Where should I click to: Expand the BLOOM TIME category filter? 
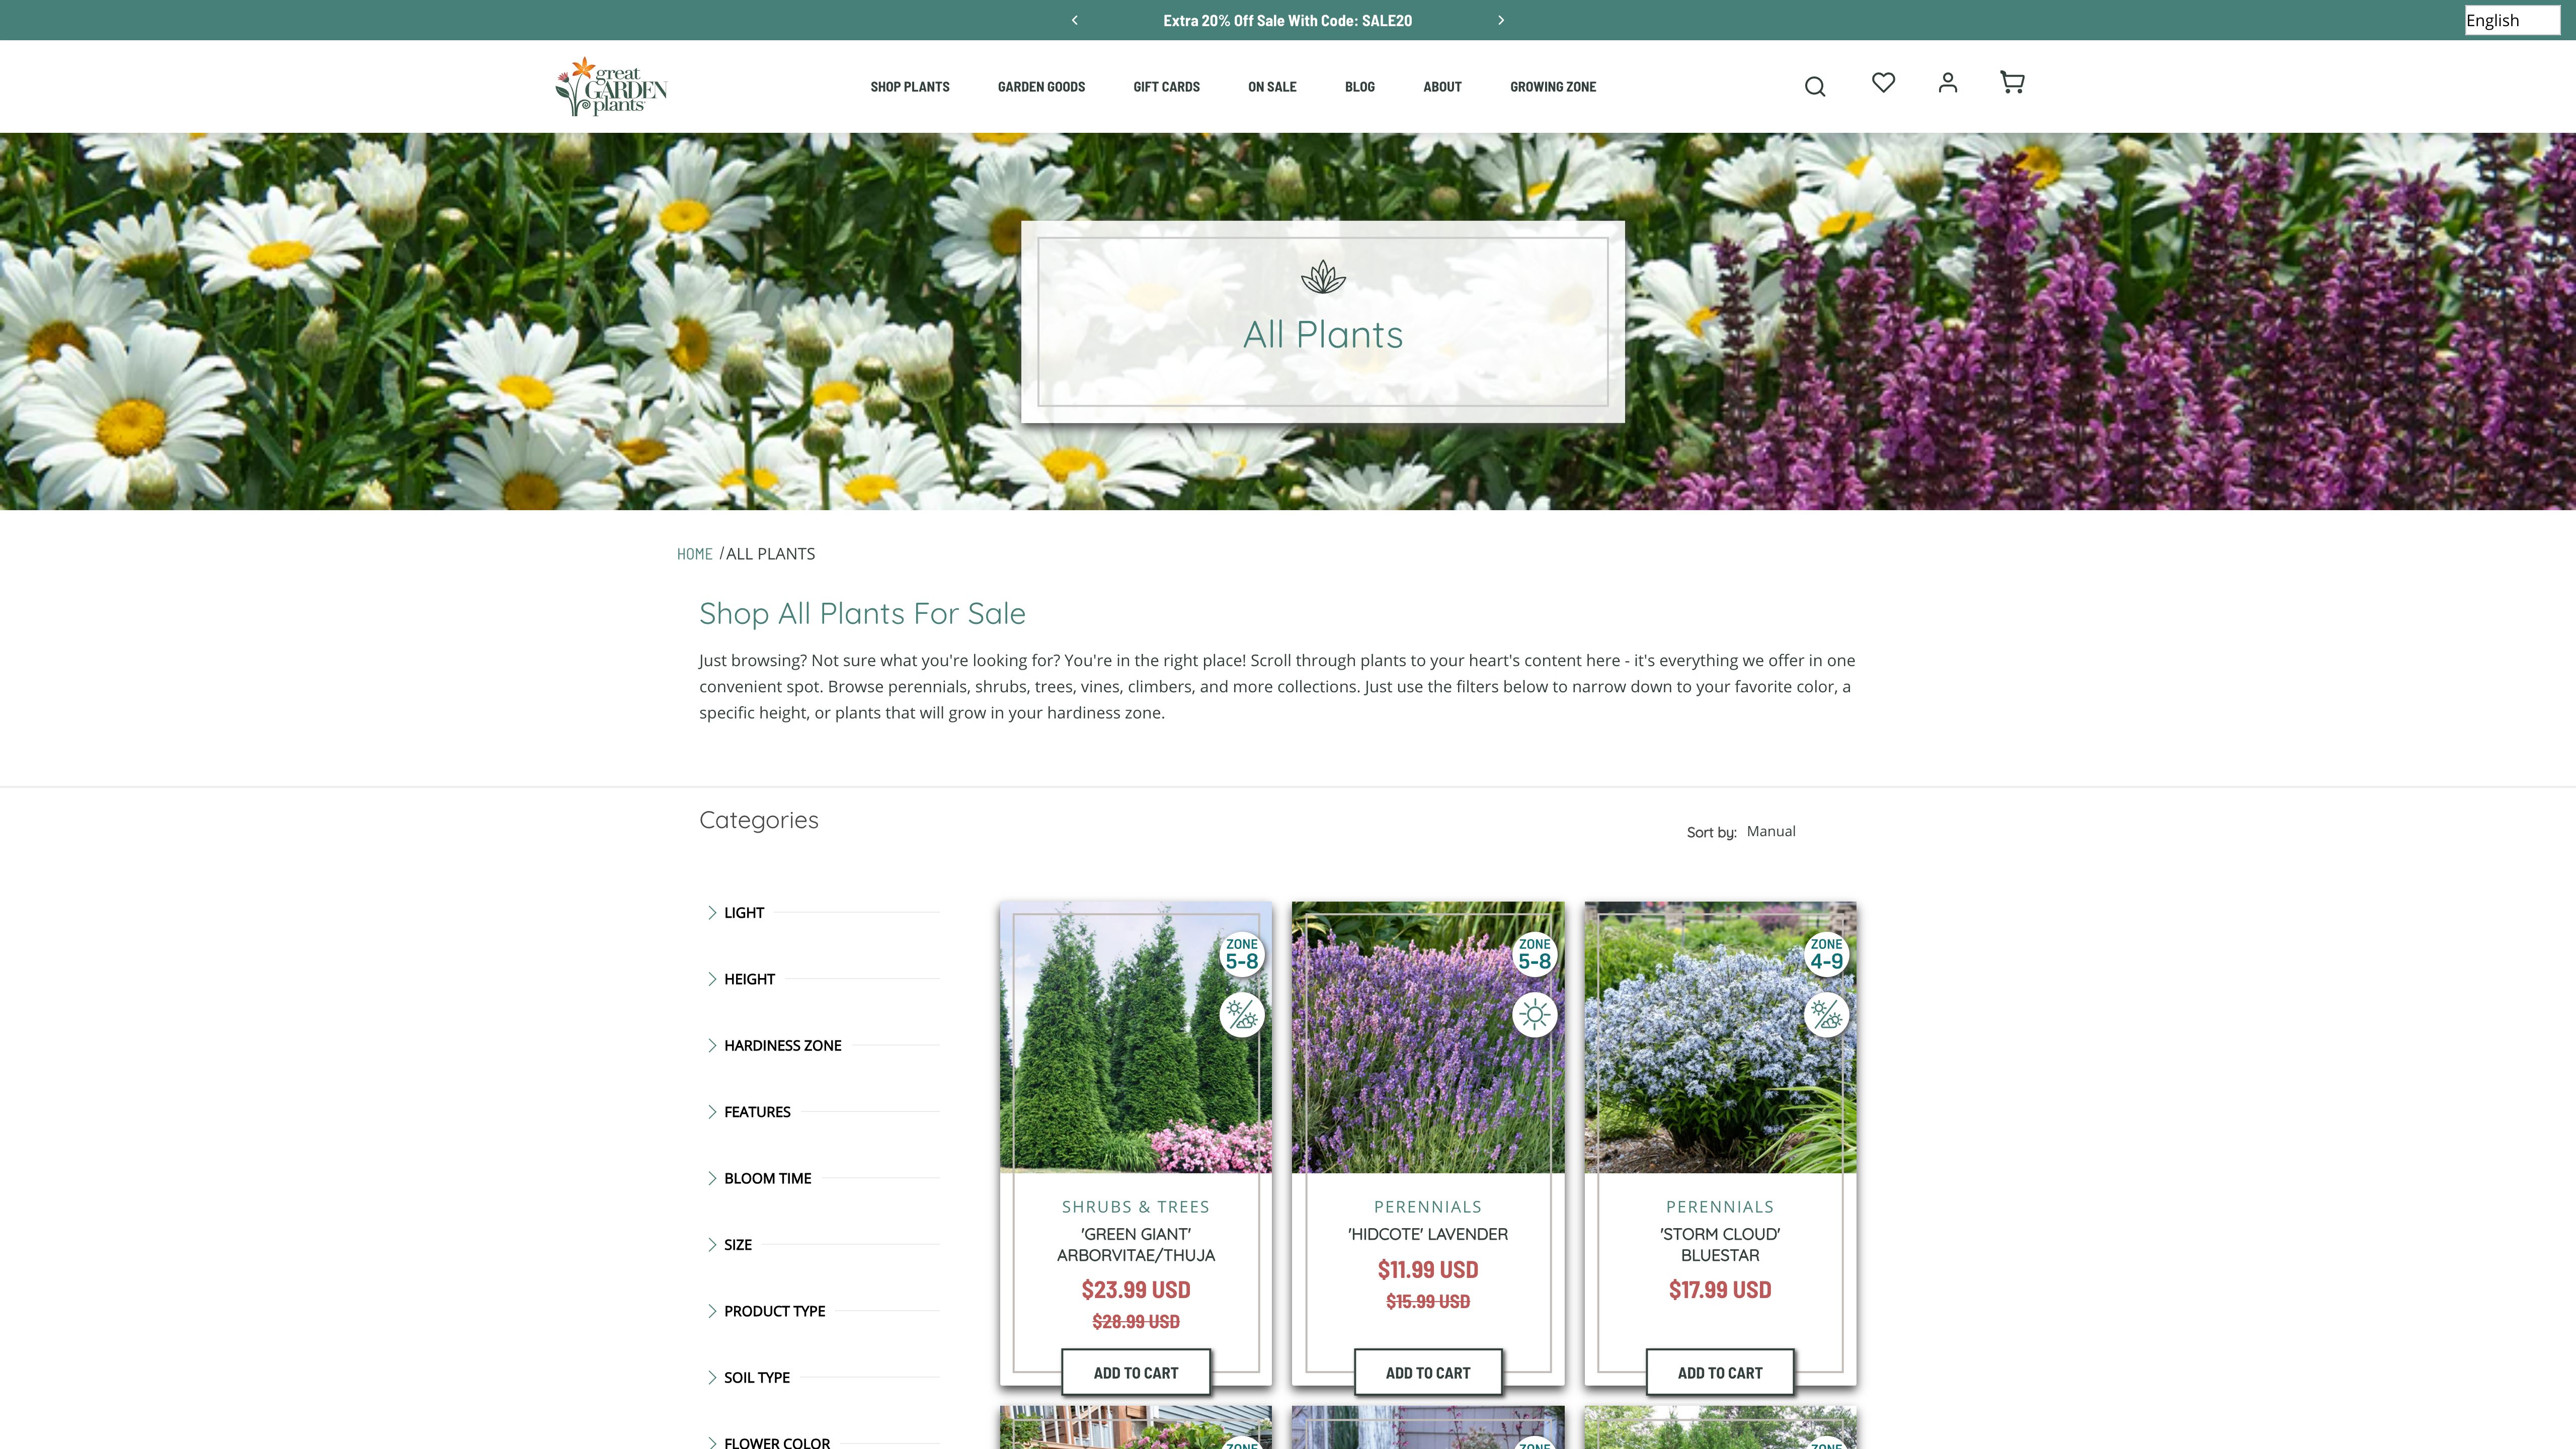pos(766,1176)
